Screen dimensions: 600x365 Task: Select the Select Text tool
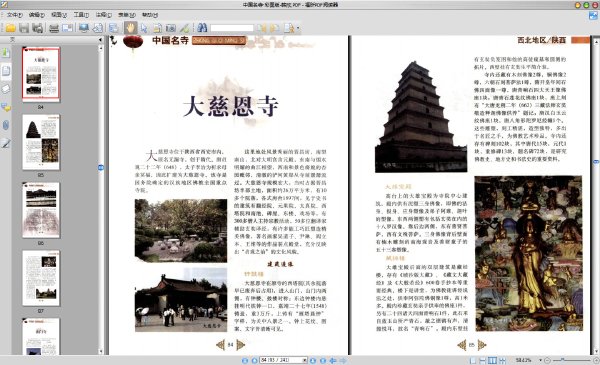(x=157, y=28)
